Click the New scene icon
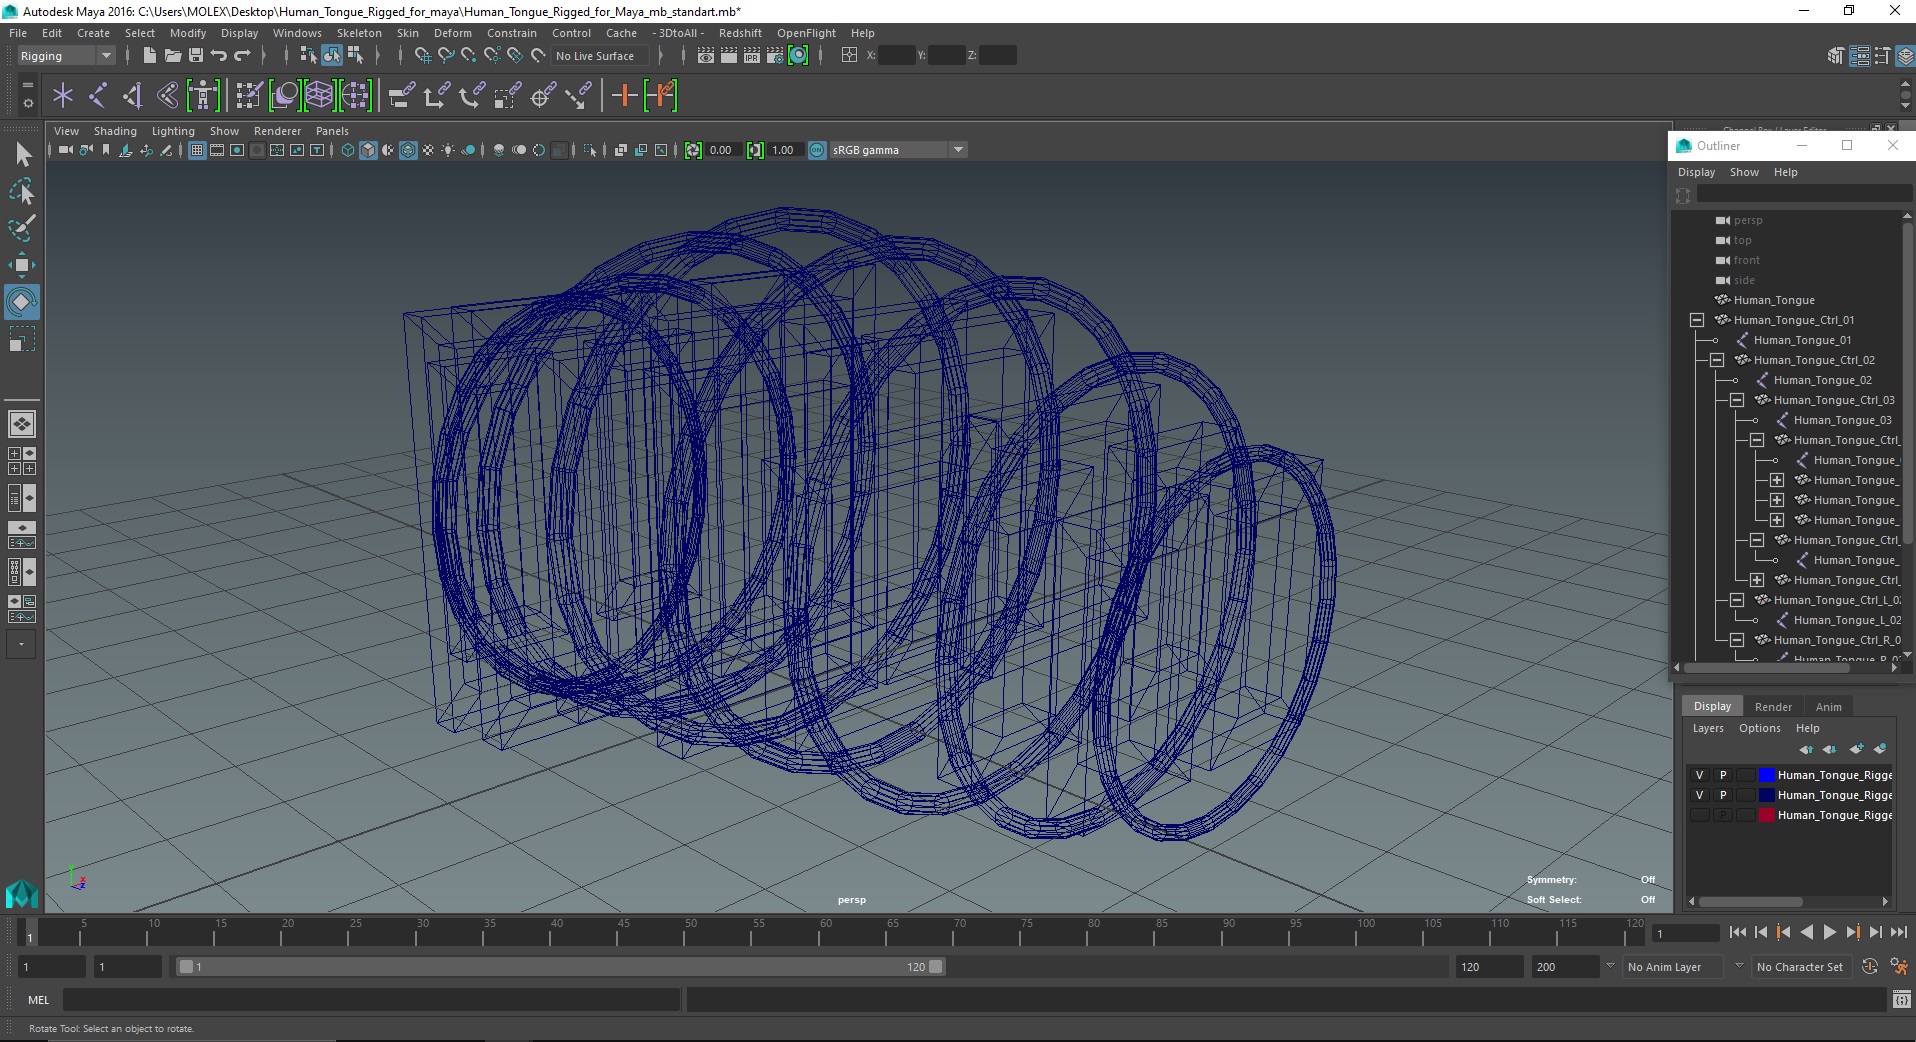Screen dimensions: 1916x1042 [x=149, y=56]
